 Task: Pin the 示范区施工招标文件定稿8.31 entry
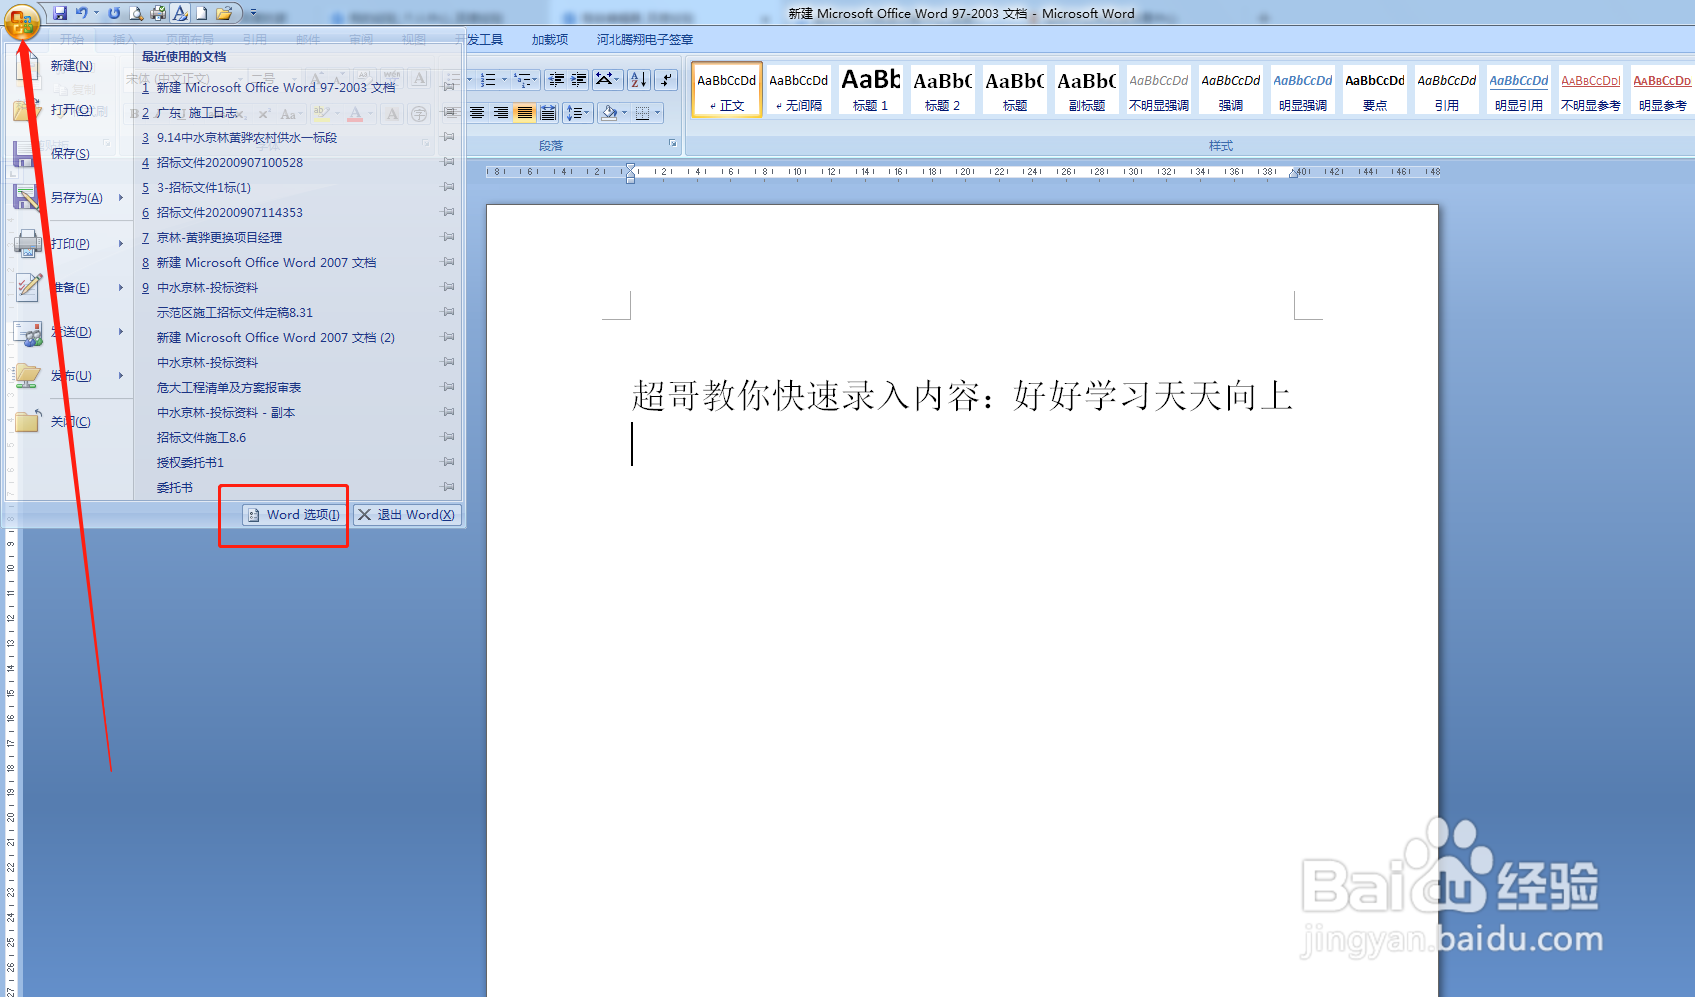(x=448, y=312)
